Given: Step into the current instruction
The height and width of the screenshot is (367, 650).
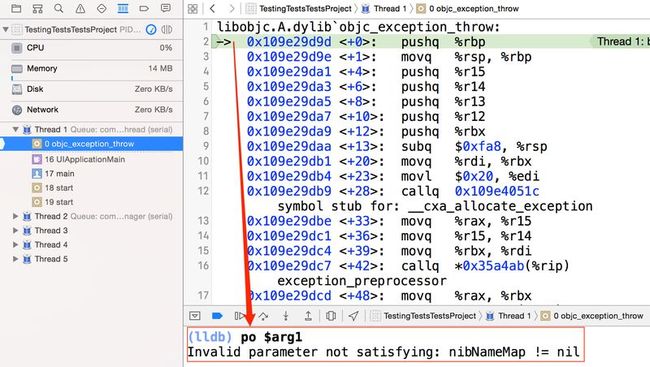Looking at the screenshot, I should click(286, 316).
